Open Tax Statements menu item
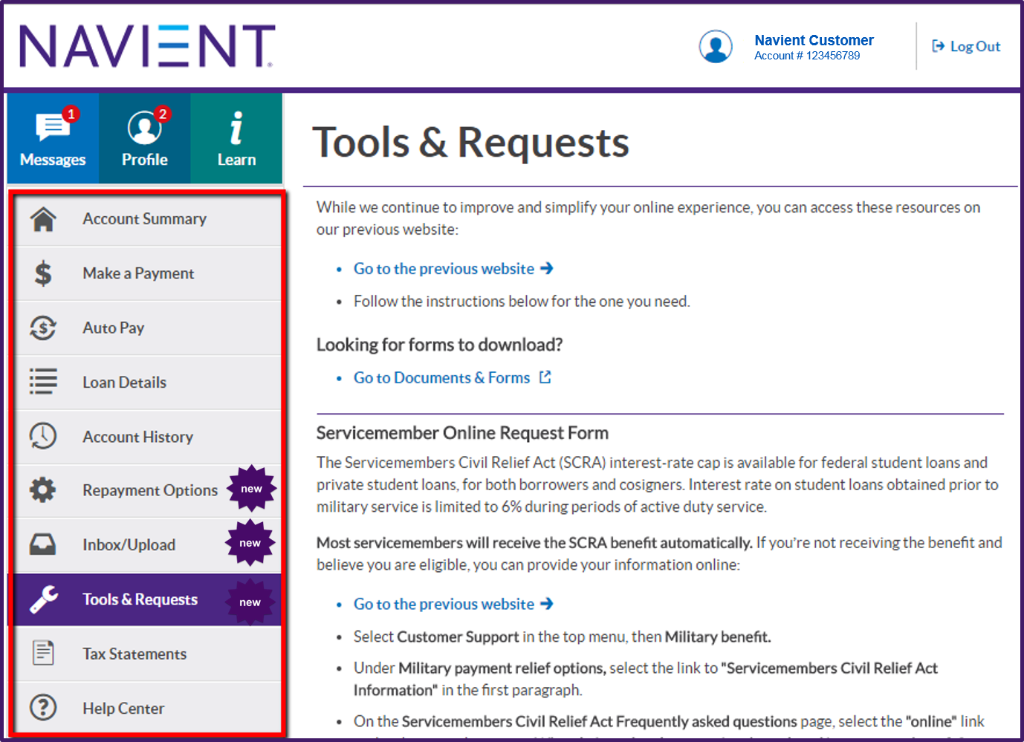 click(148, 653)
